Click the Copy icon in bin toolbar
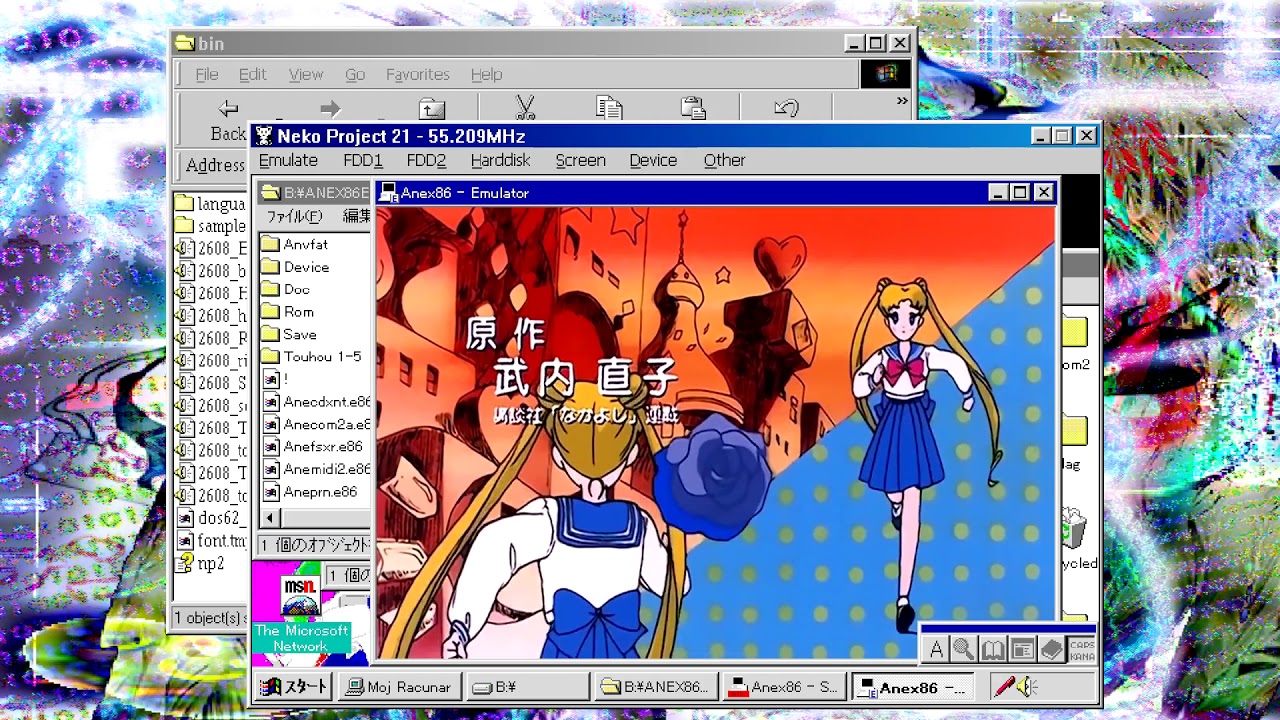 tap(609, 107)
